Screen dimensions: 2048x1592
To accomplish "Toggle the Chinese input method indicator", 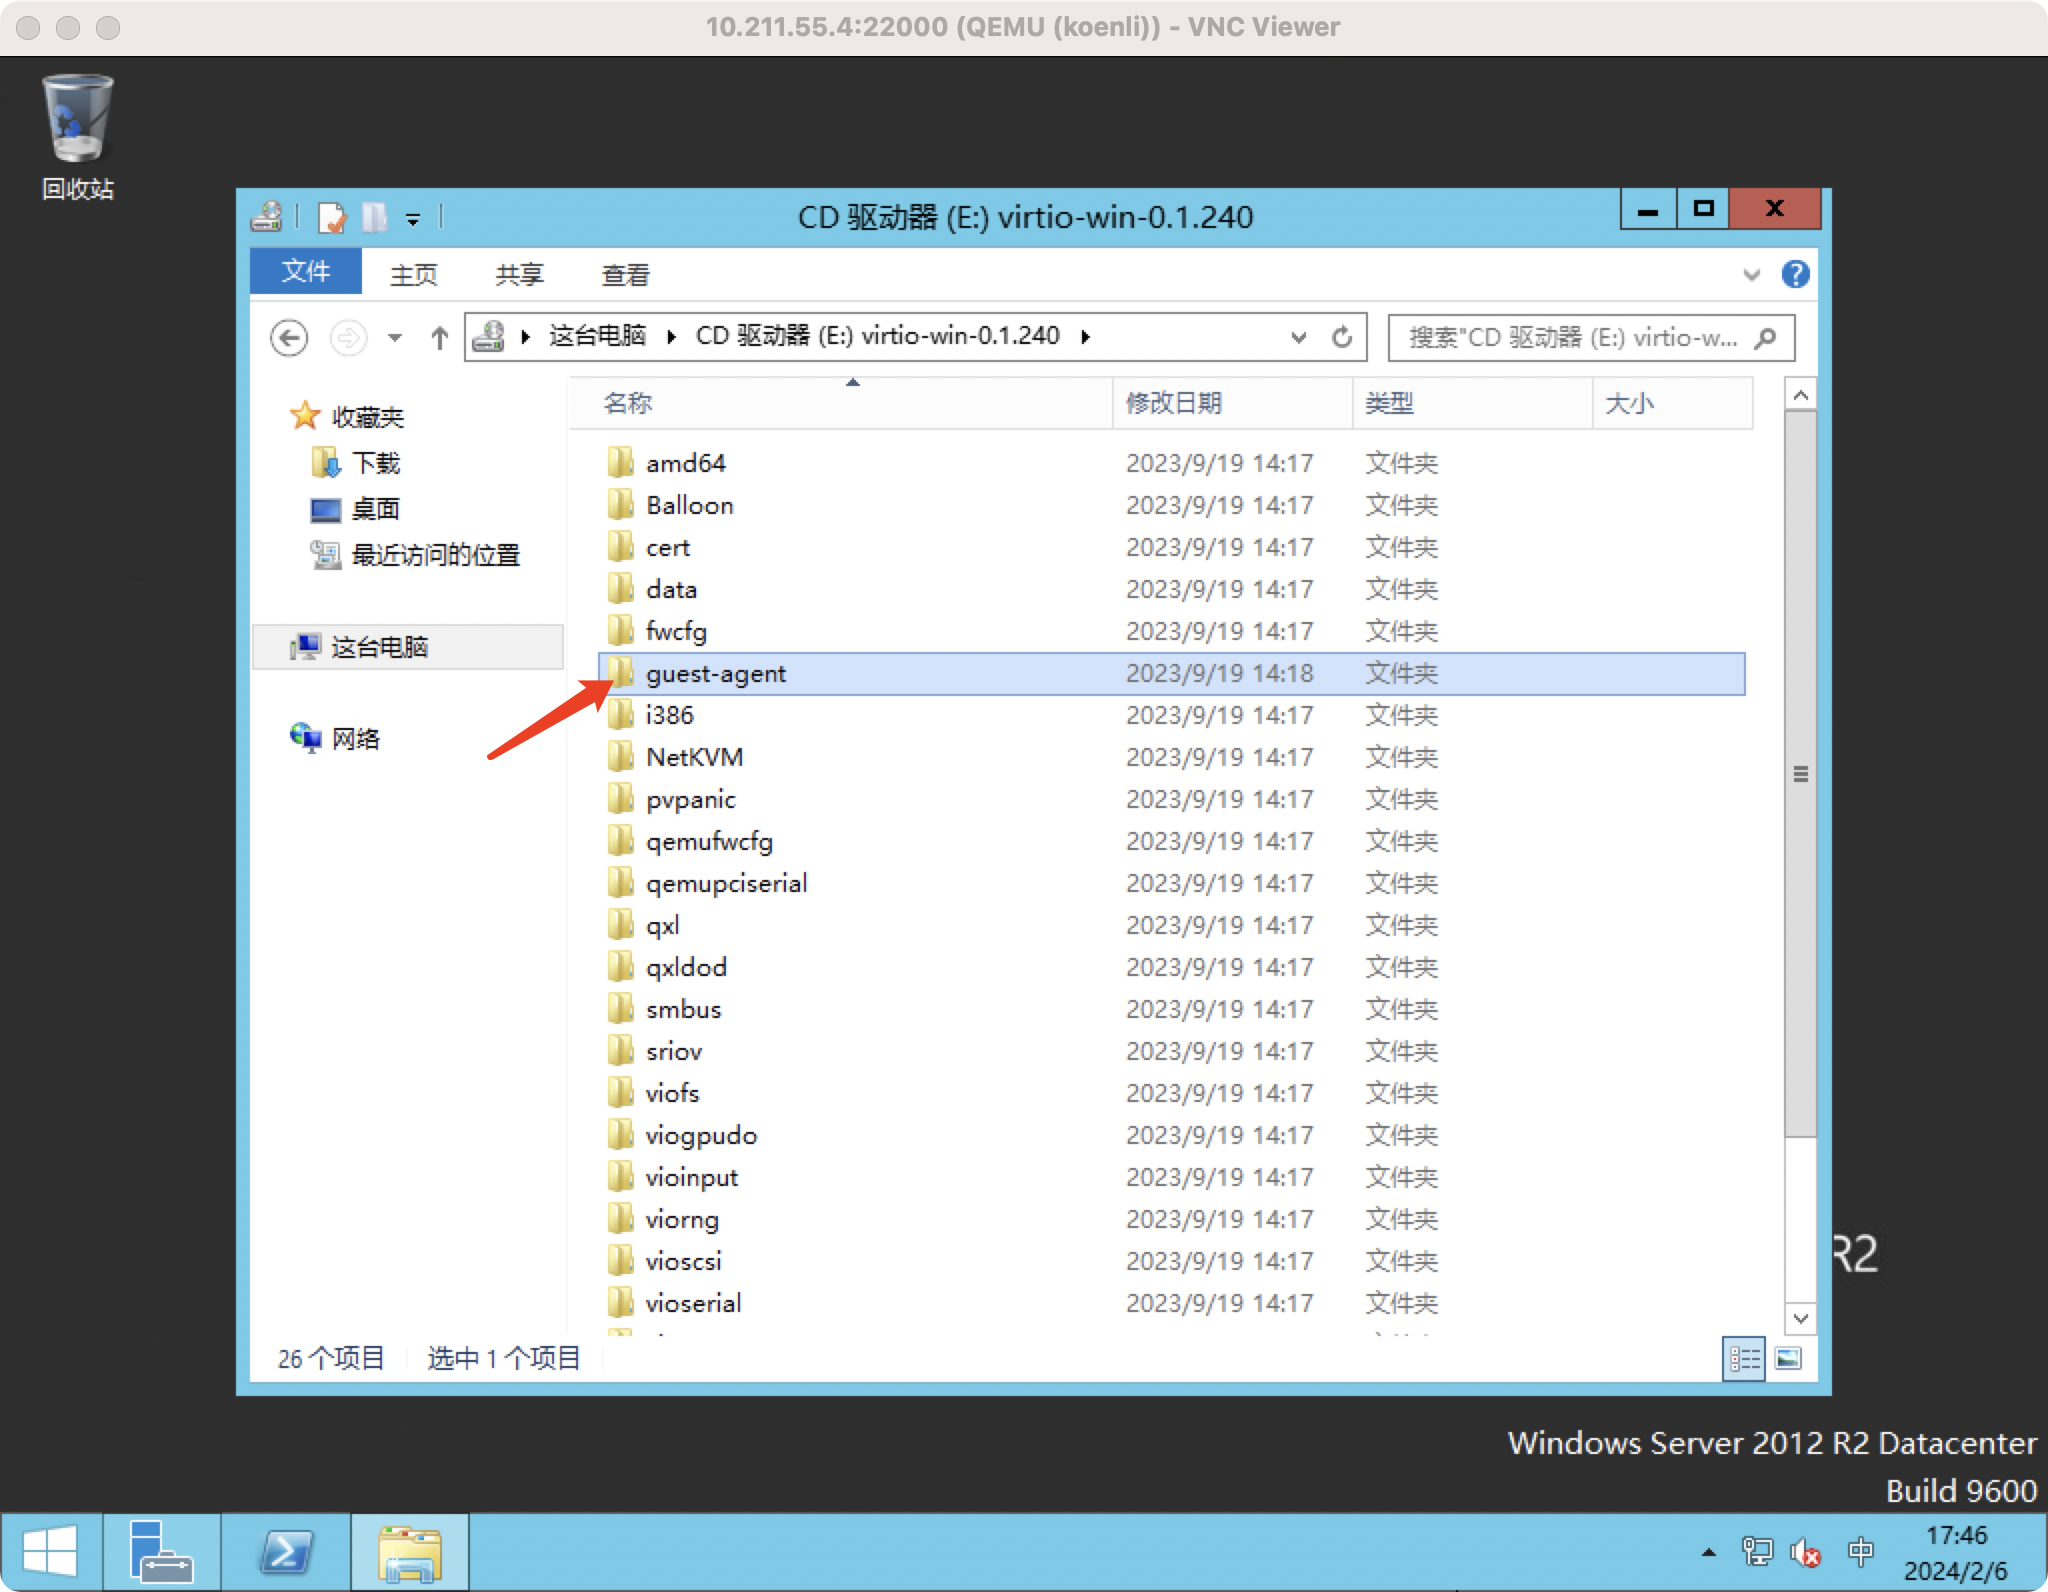I will 1860,1552.
